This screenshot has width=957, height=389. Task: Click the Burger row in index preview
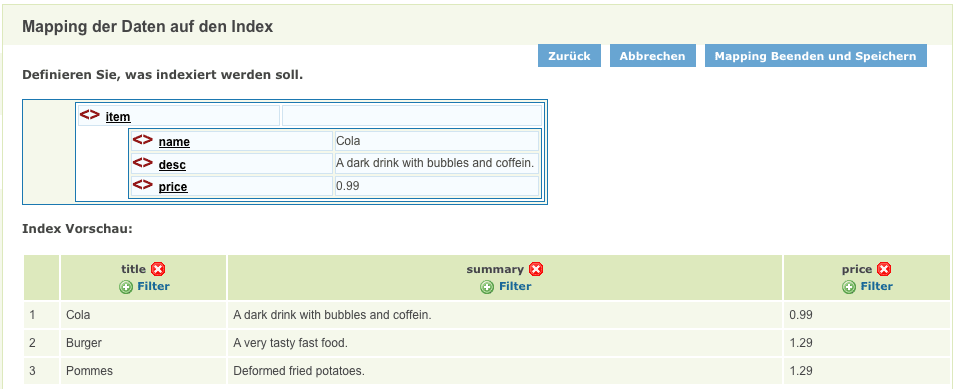pyautogui.click(x=487, y=343)
